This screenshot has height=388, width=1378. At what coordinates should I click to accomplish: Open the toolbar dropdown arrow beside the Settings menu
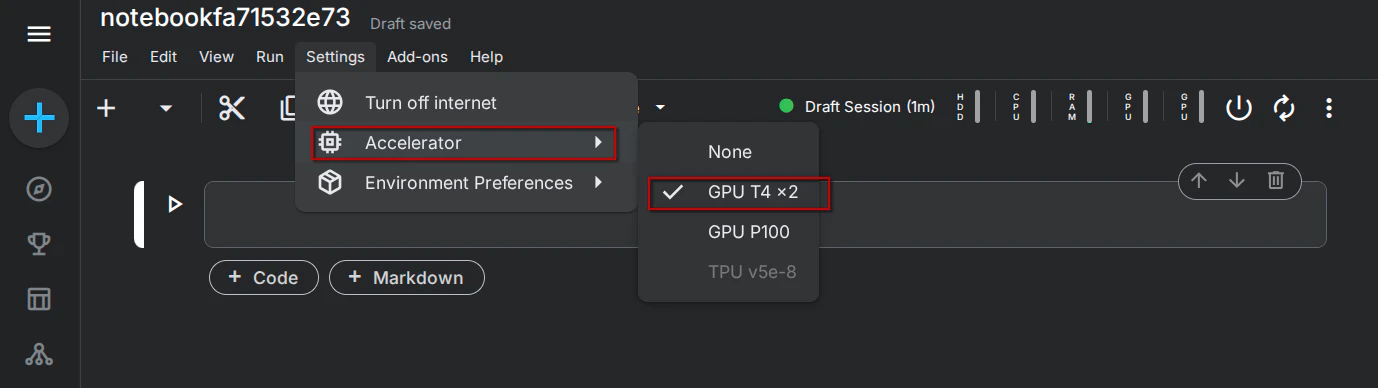(x=660, y=107)
